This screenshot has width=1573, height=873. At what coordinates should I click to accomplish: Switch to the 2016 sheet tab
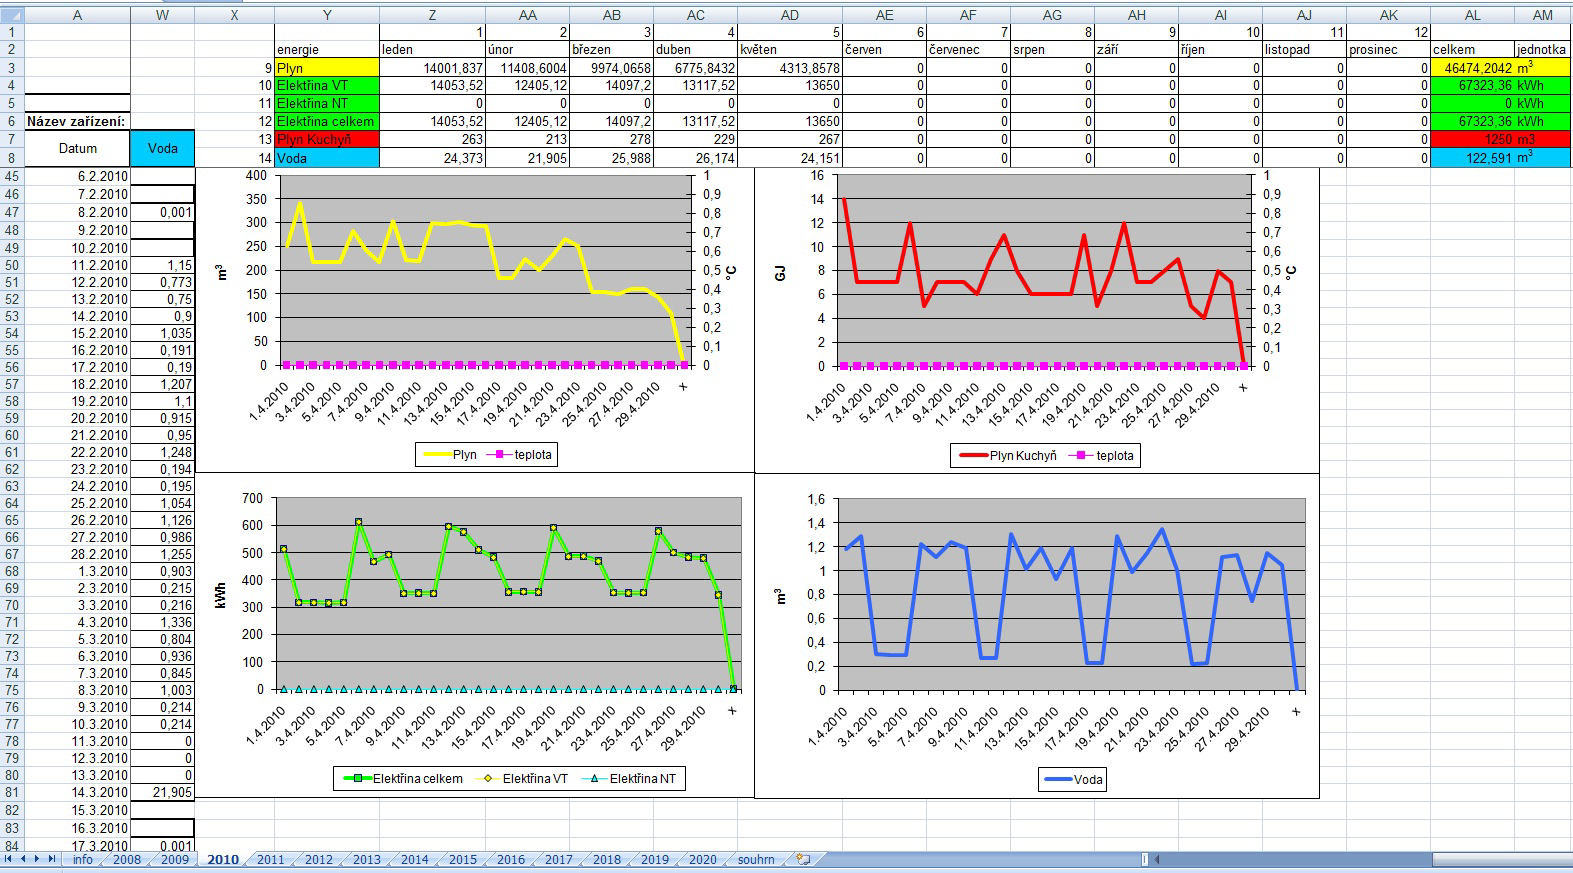[511, 859]
